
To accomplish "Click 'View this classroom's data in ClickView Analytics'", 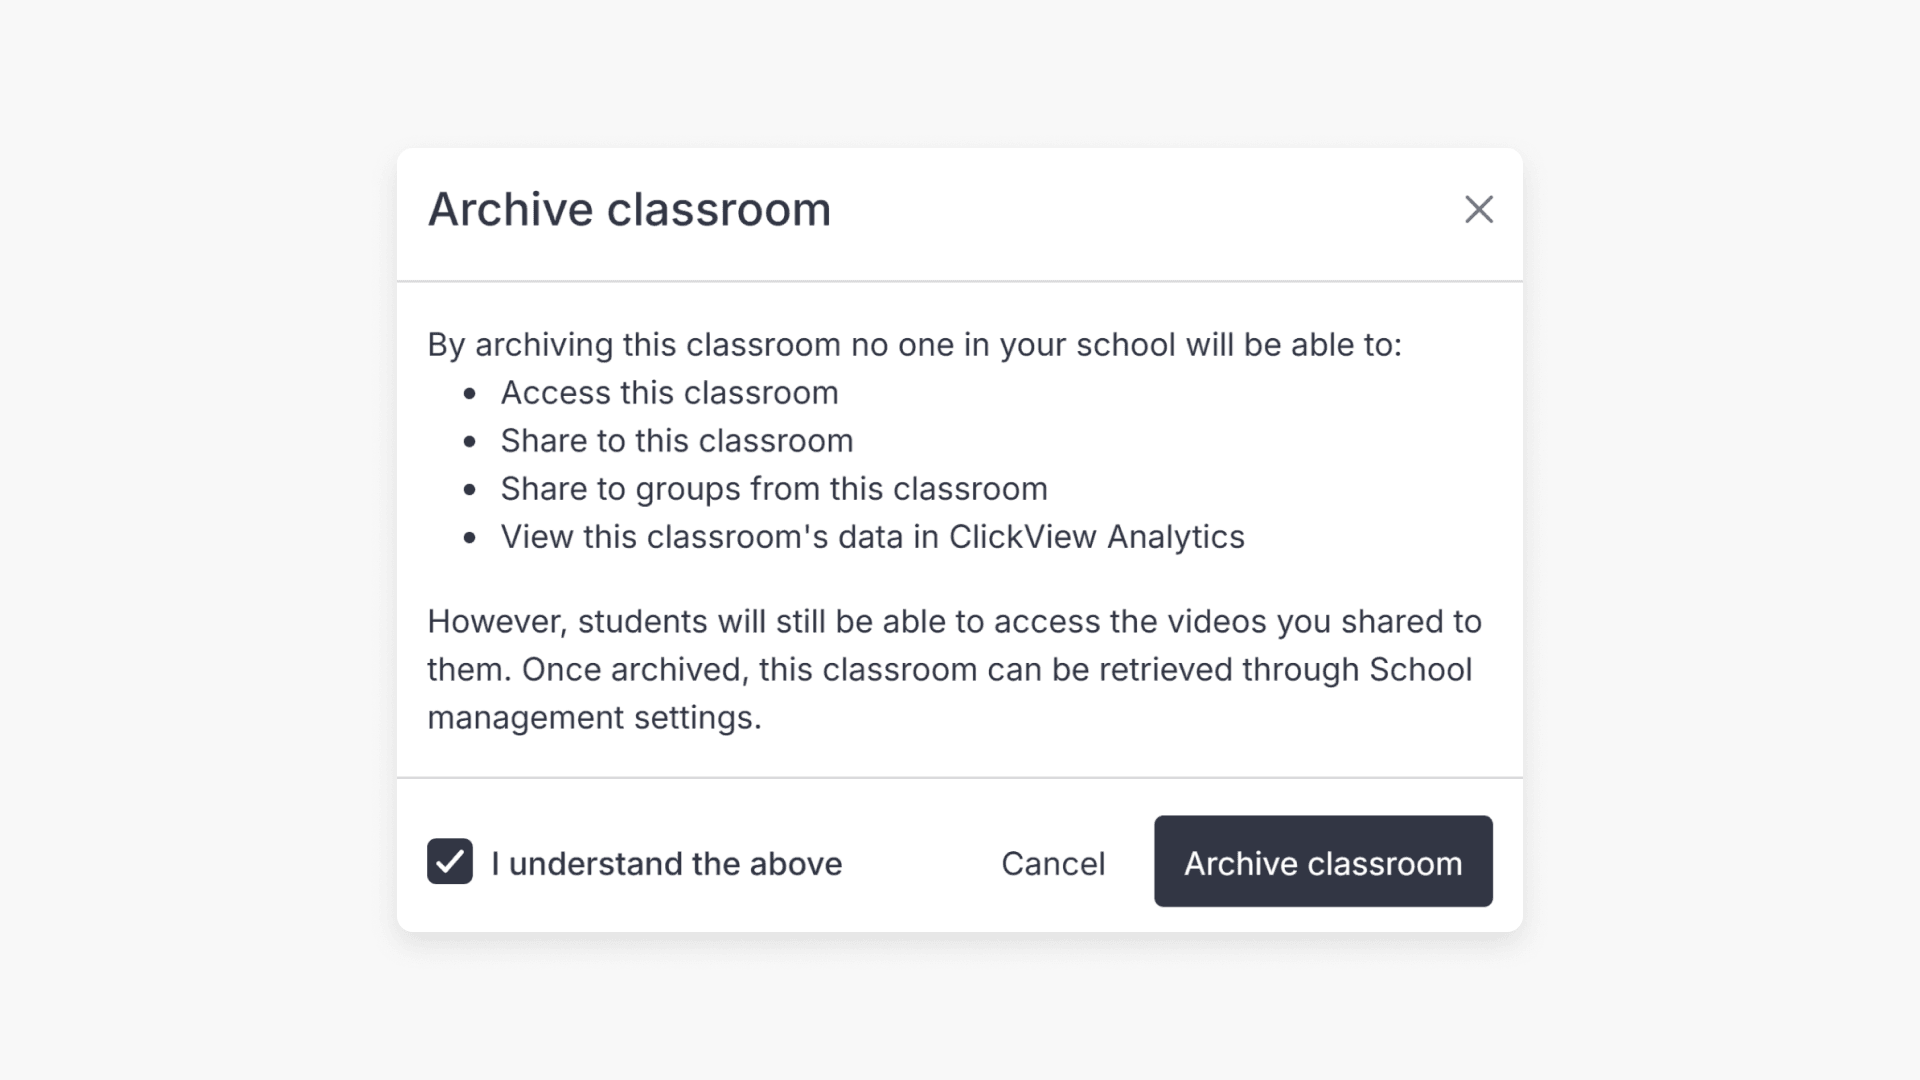I will 873,536.
